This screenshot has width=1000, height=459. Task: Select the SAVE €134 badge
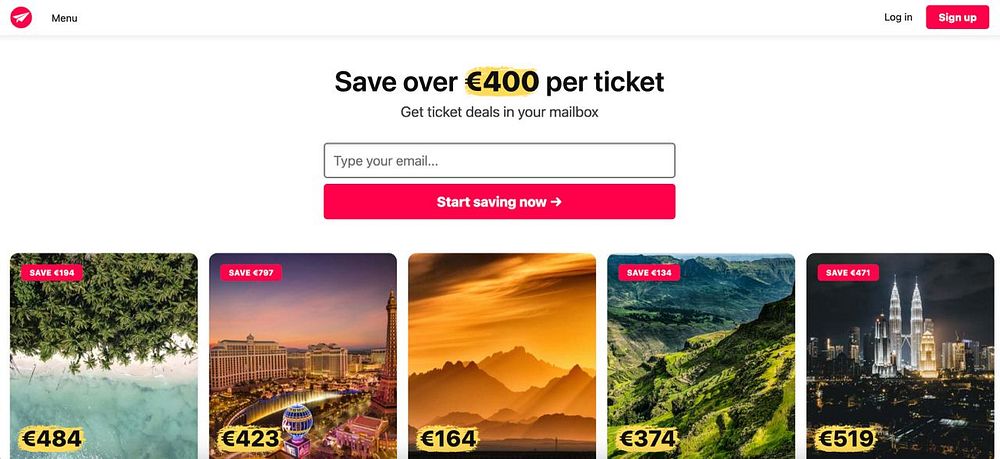coord(649,273)
